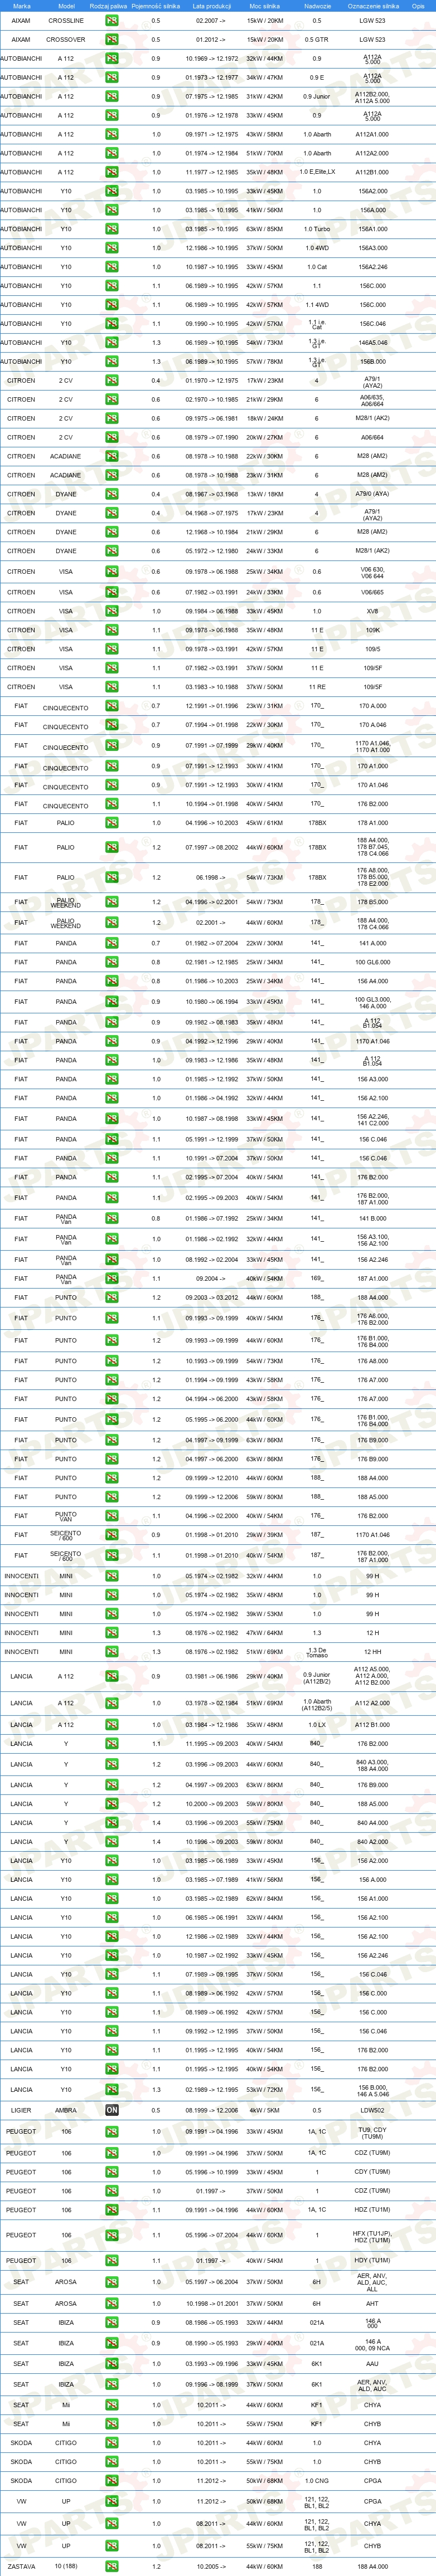Click engine code 109K cell

373,630
